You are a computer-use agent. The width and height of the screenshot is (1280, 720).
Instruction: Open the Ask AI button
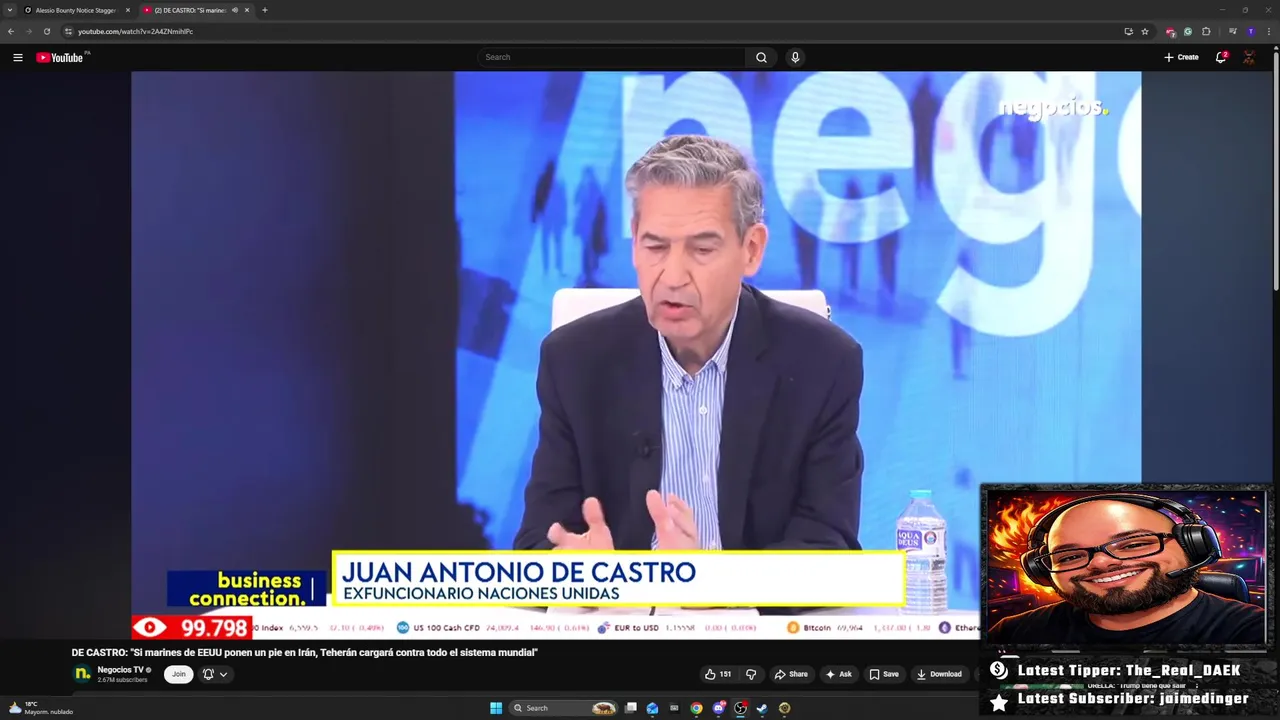pyautogui.click(x=838, y=674)
